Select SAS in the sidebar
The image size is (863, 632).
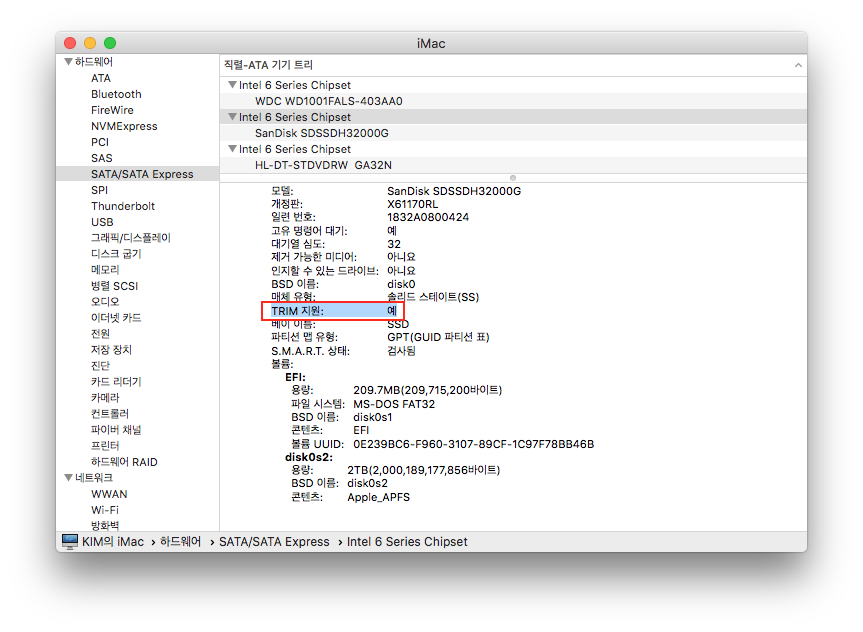pyautogui.click(x=101, y=158)
